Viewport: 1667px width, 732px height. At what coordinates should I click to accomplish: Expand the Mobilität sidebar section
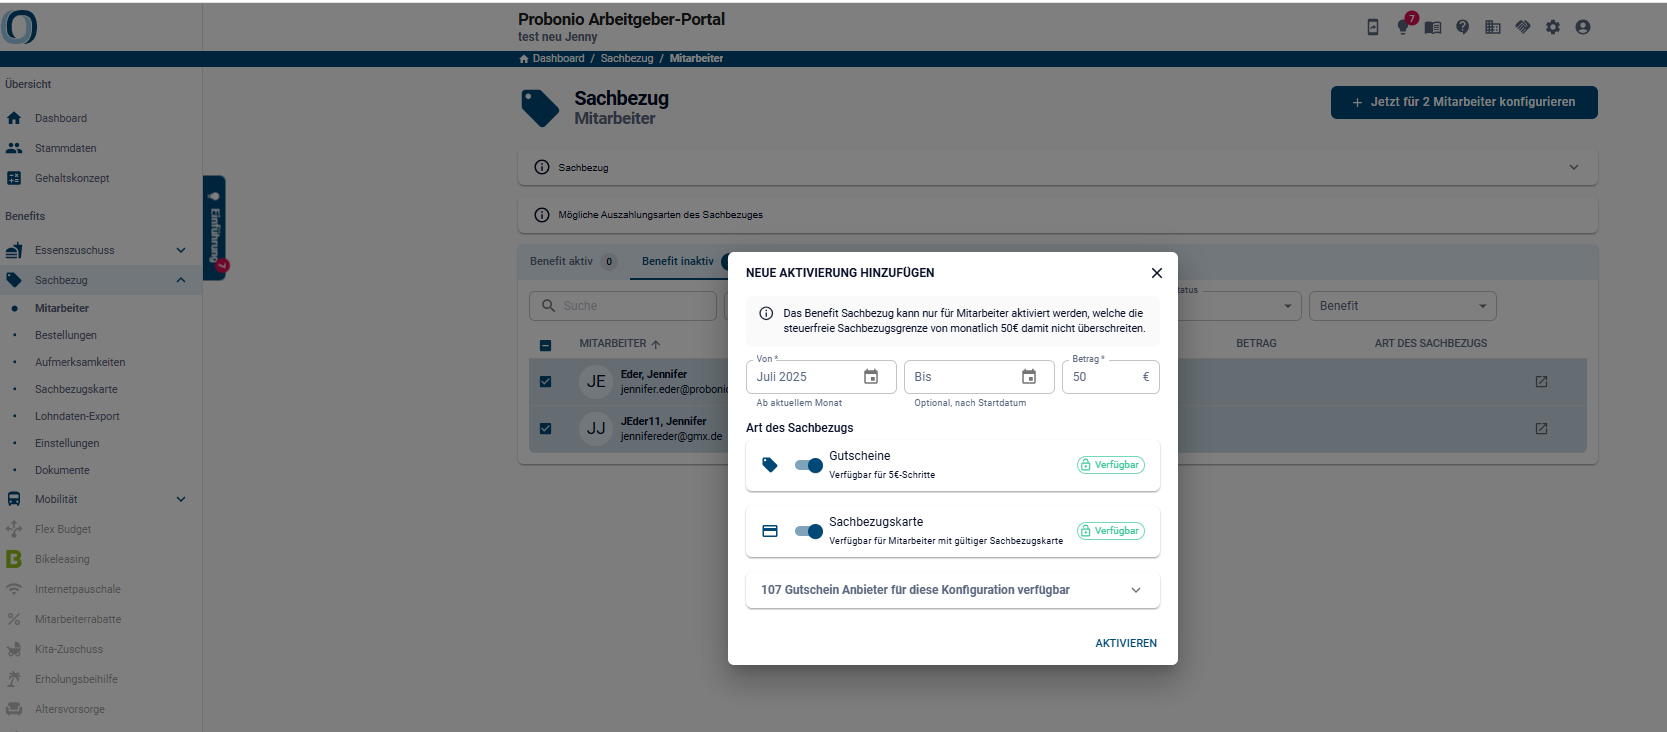[181, 499]
